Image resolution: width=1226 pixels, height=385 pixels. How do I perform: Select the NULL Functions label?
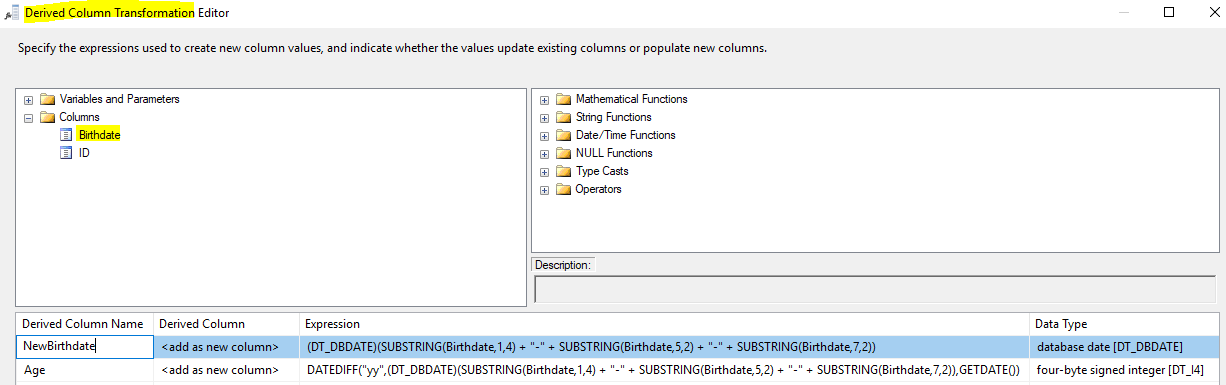[614, 154]
